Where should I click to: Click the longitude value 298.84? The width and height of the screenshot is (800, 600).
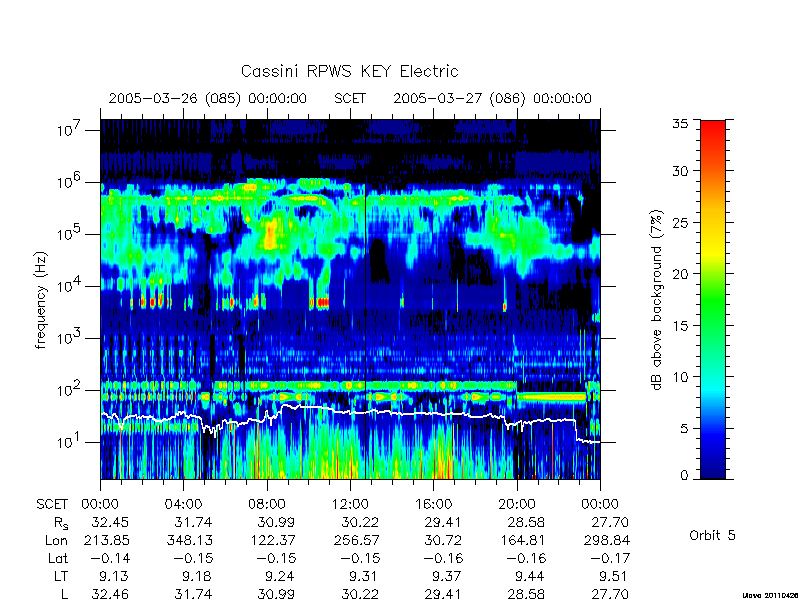click(606, 540)
